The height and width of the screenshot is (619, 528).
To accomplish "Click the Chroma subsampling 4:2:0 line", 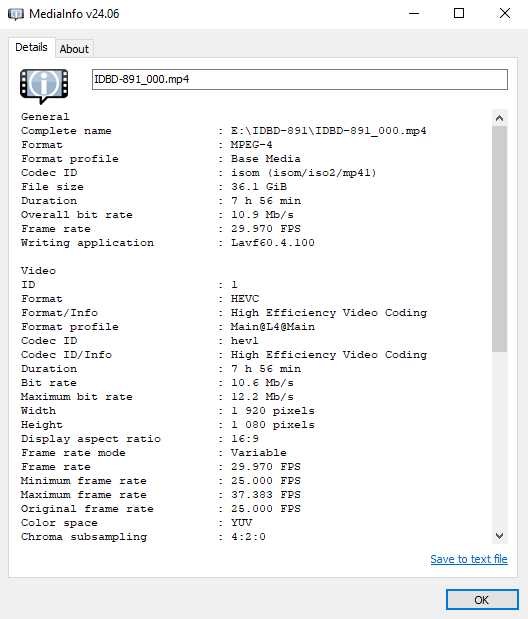I will click(143, 537).
